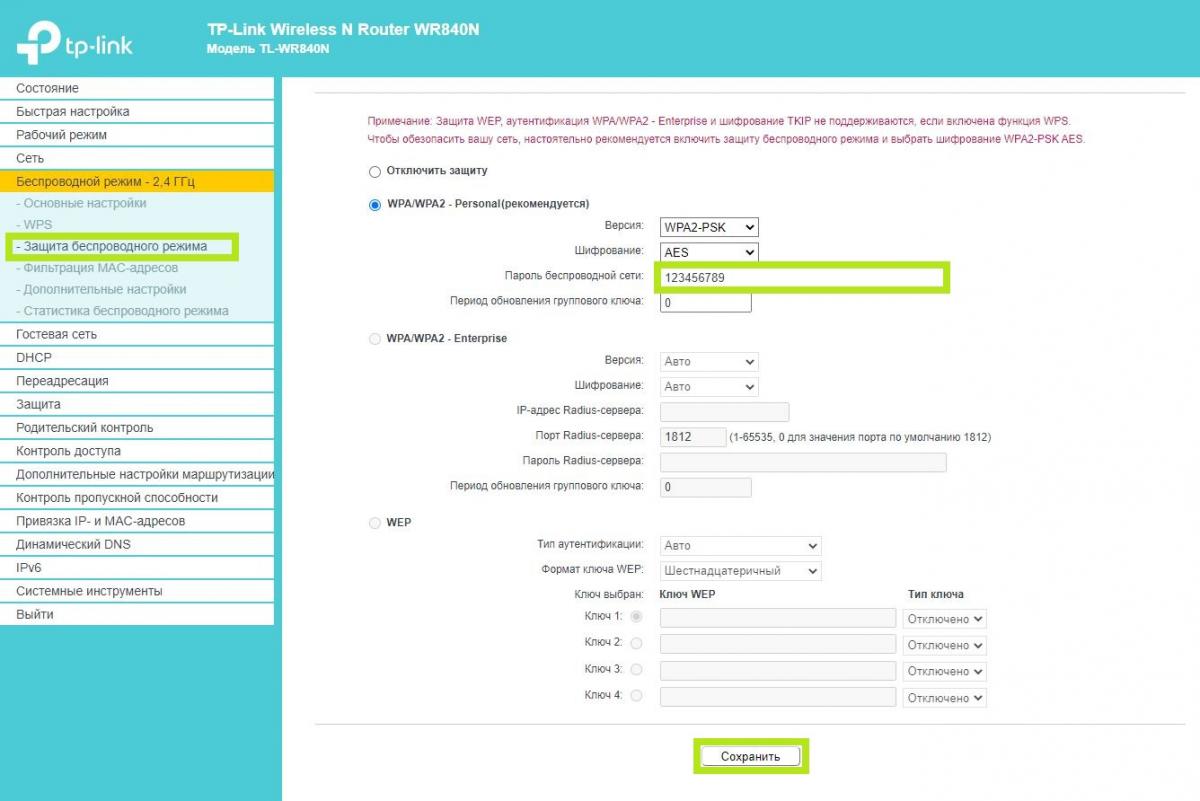Open the 'Гостевая сеть' menu section
This screenshot has width=1200, height=801.
[x=56, y=334]
